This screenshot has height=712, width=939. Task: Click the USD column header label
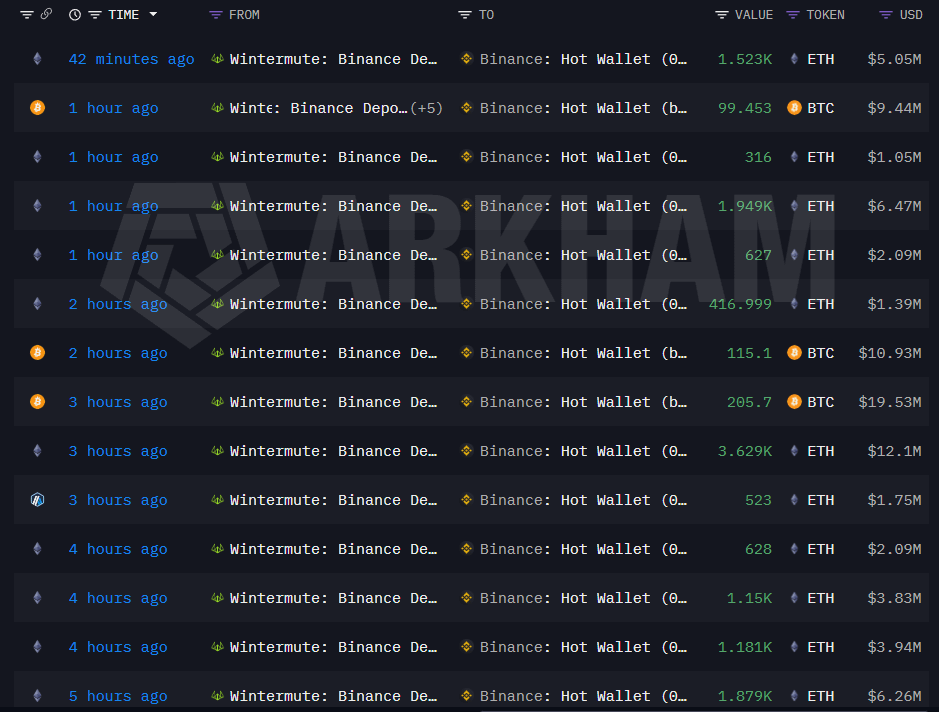click(911, 15)
